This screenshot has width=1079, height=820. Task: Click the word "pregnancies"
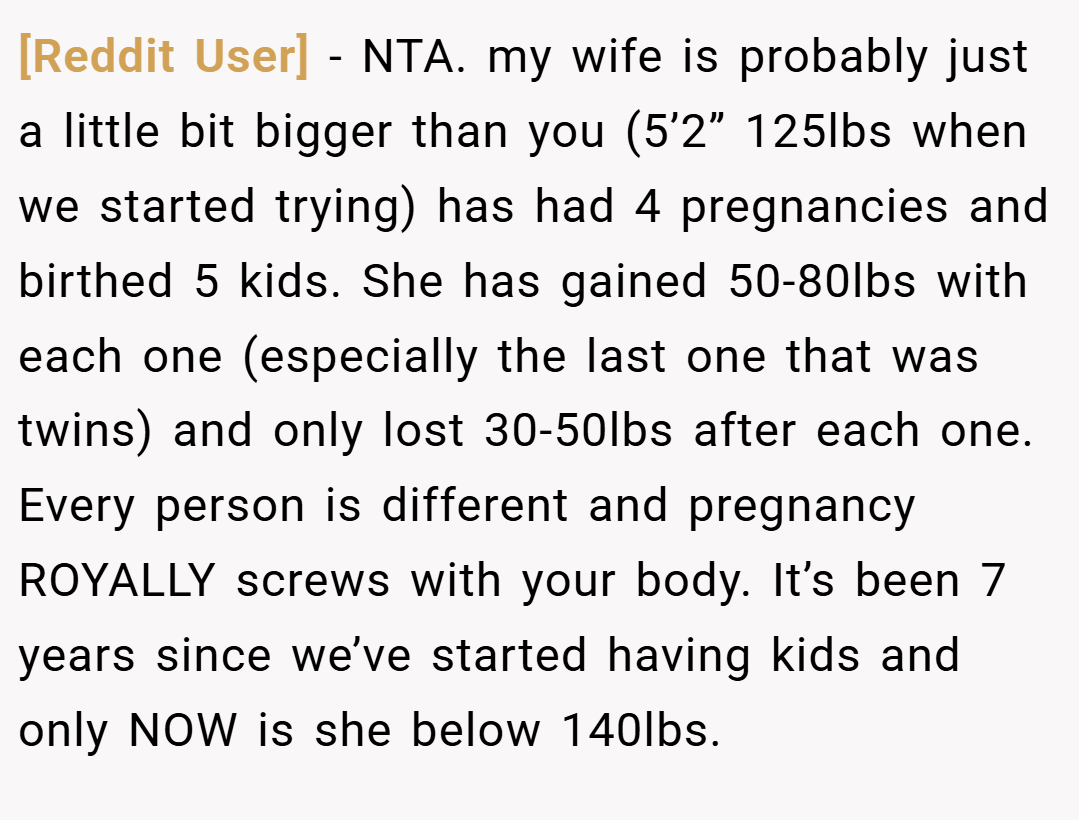(815, 206)
